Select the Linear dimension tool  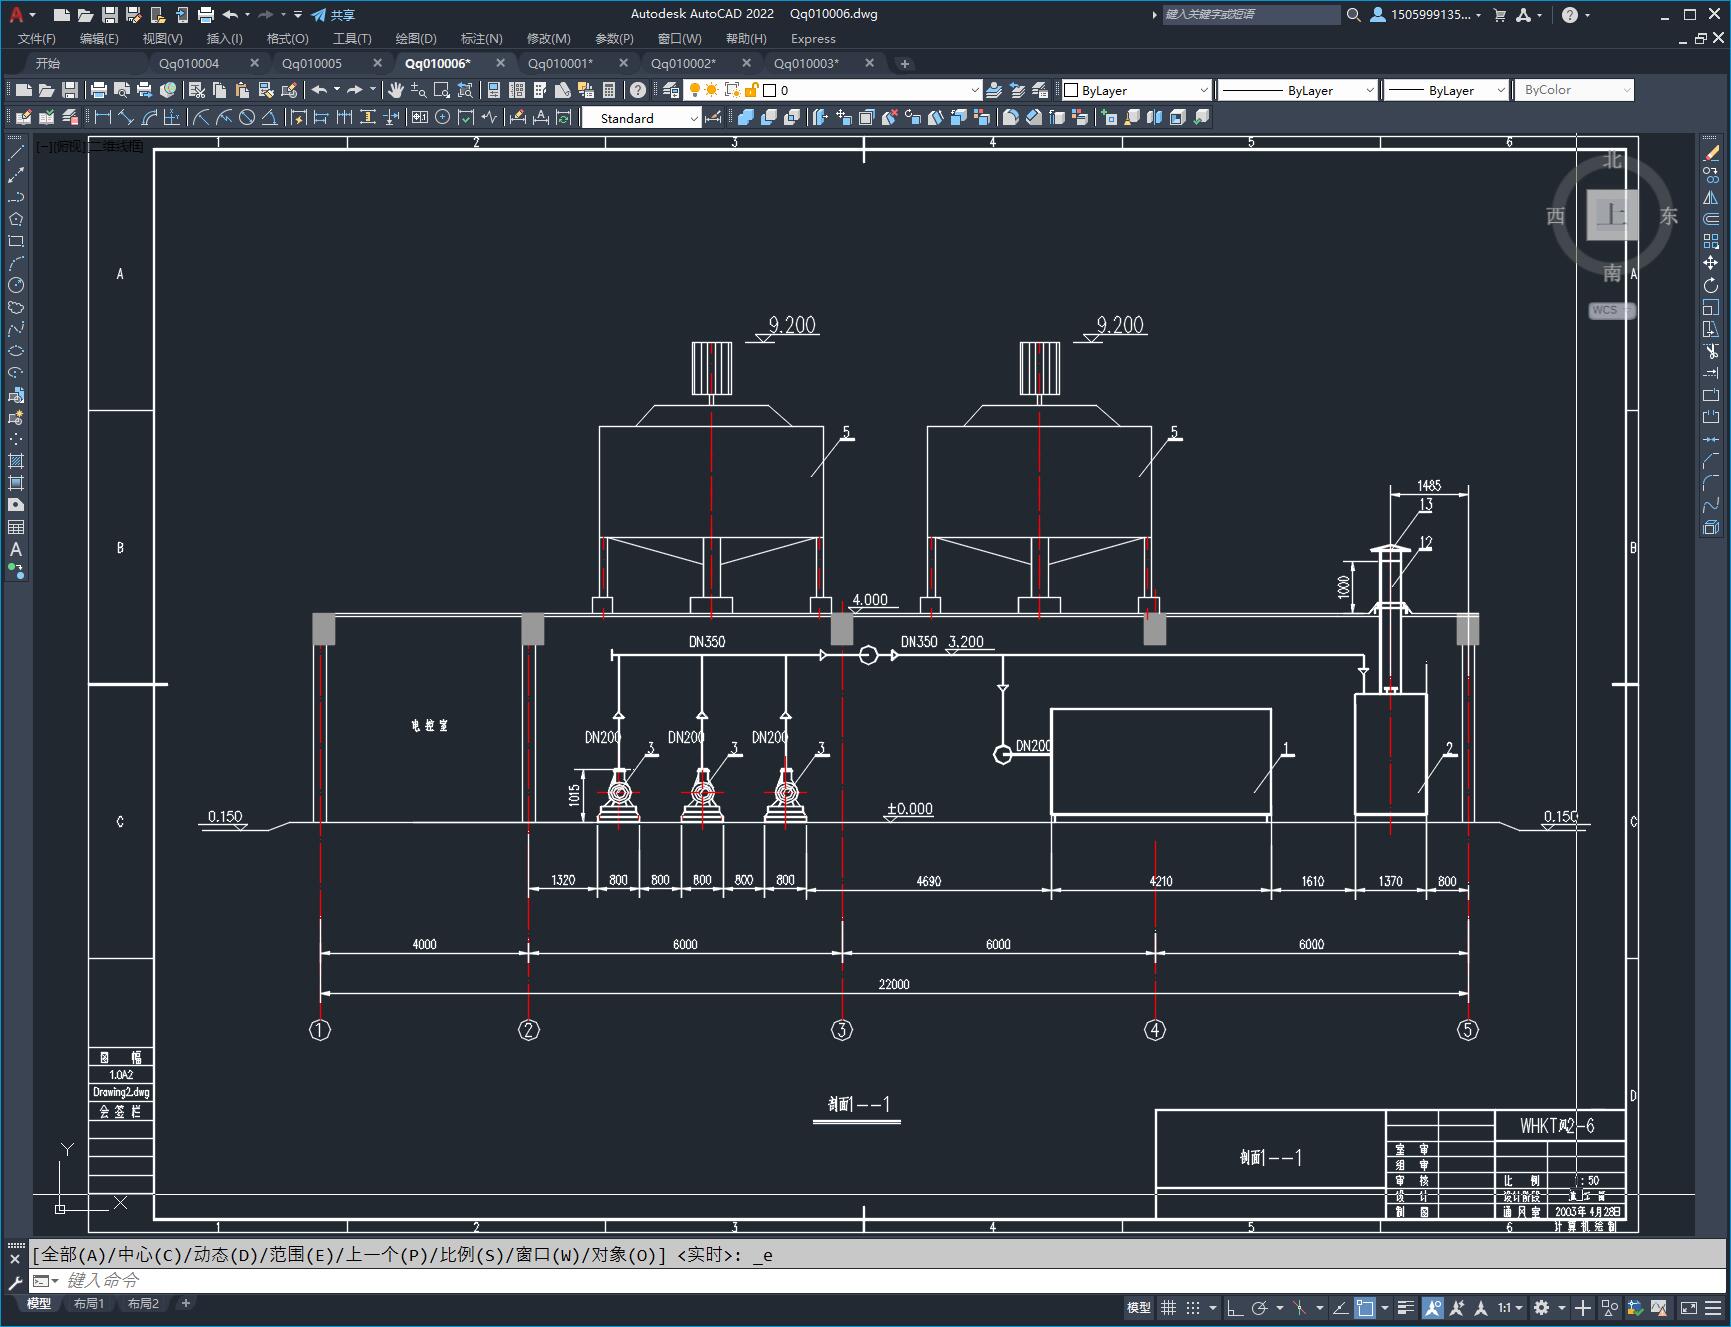click(103, 117)
